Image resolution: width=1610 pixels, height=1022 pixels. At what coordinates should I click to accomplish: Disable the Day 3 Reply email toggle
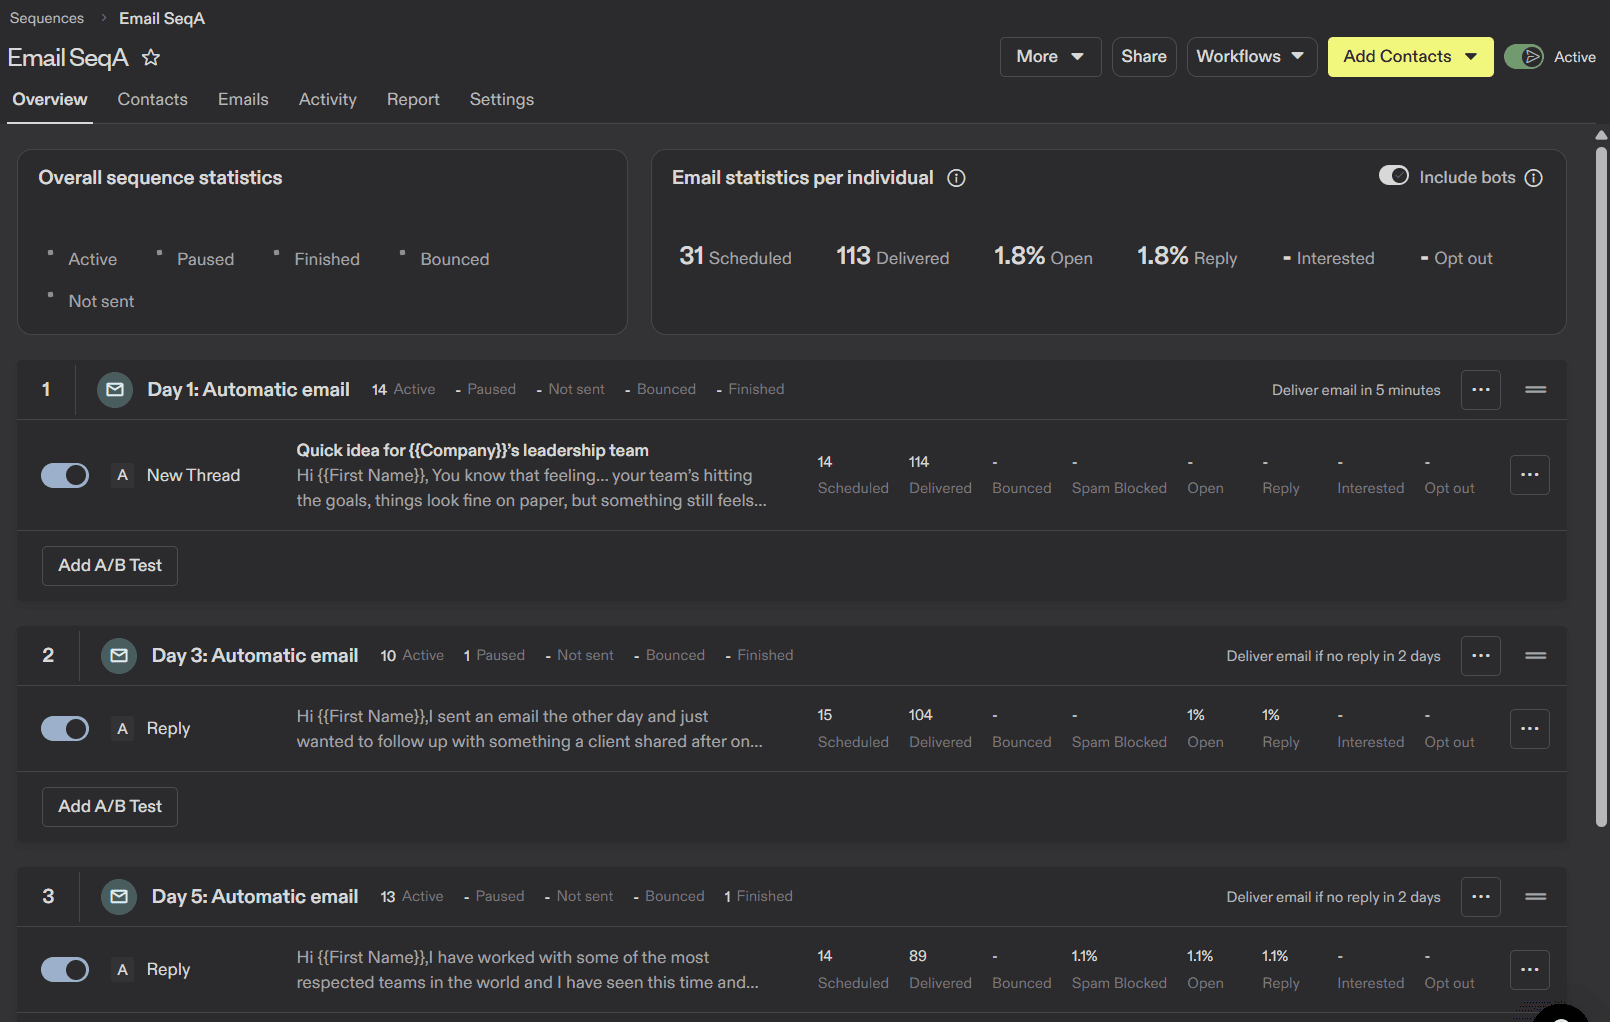[65, 729]
